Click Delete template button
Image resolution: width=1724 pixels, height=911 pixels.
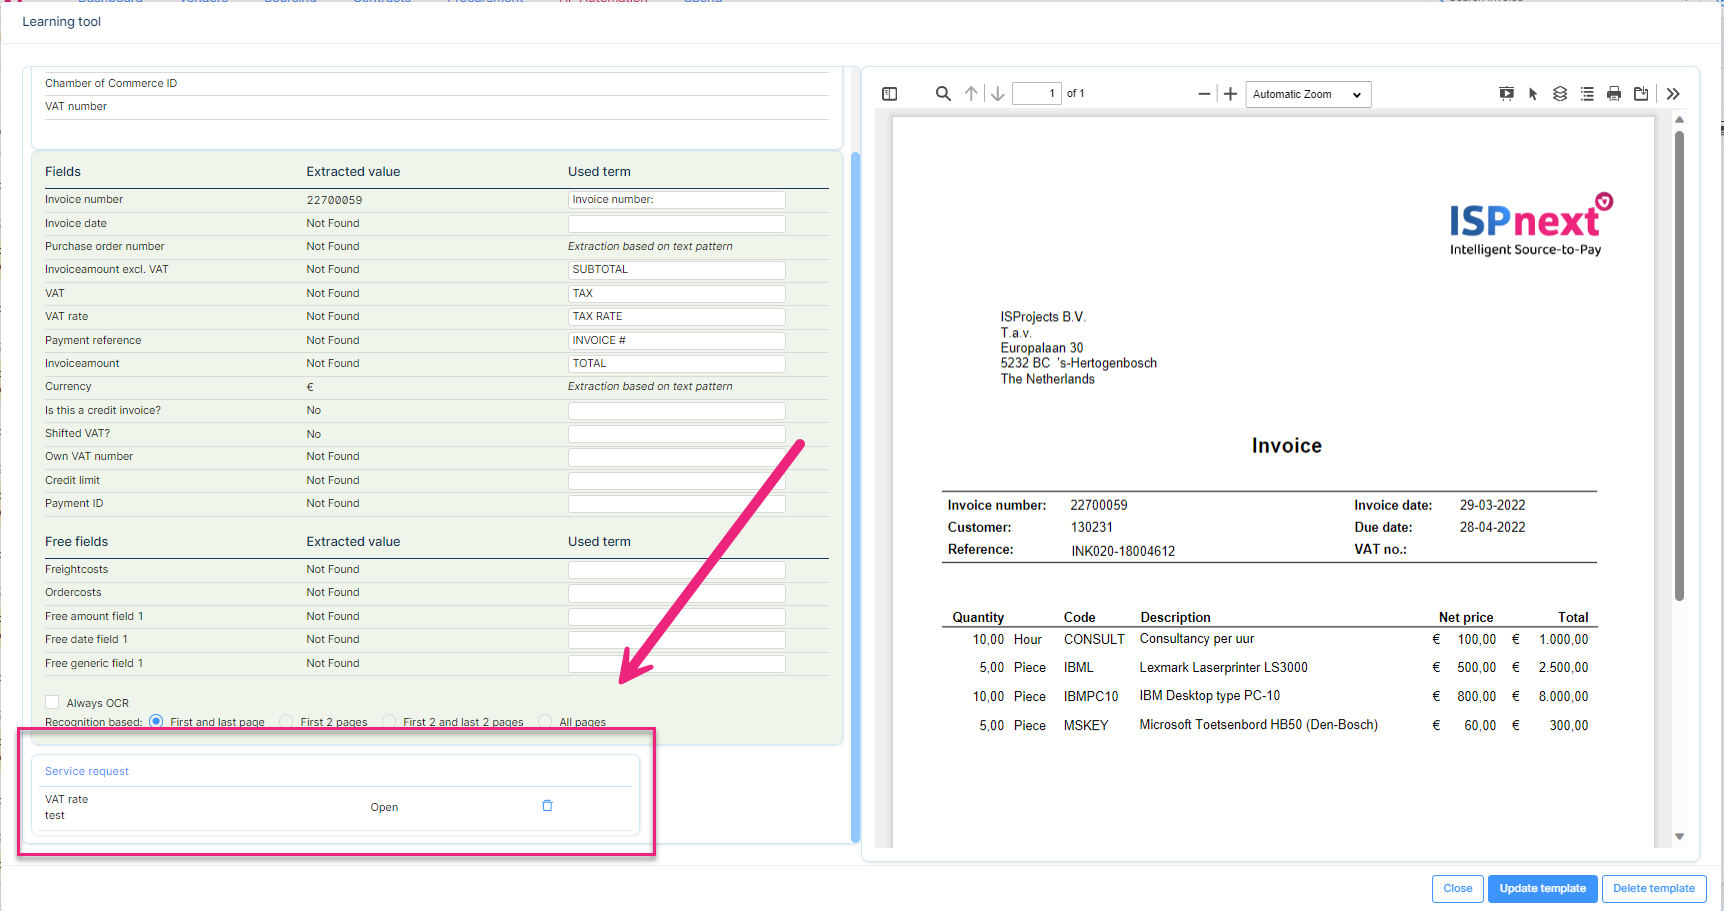tap(1654, 889)
